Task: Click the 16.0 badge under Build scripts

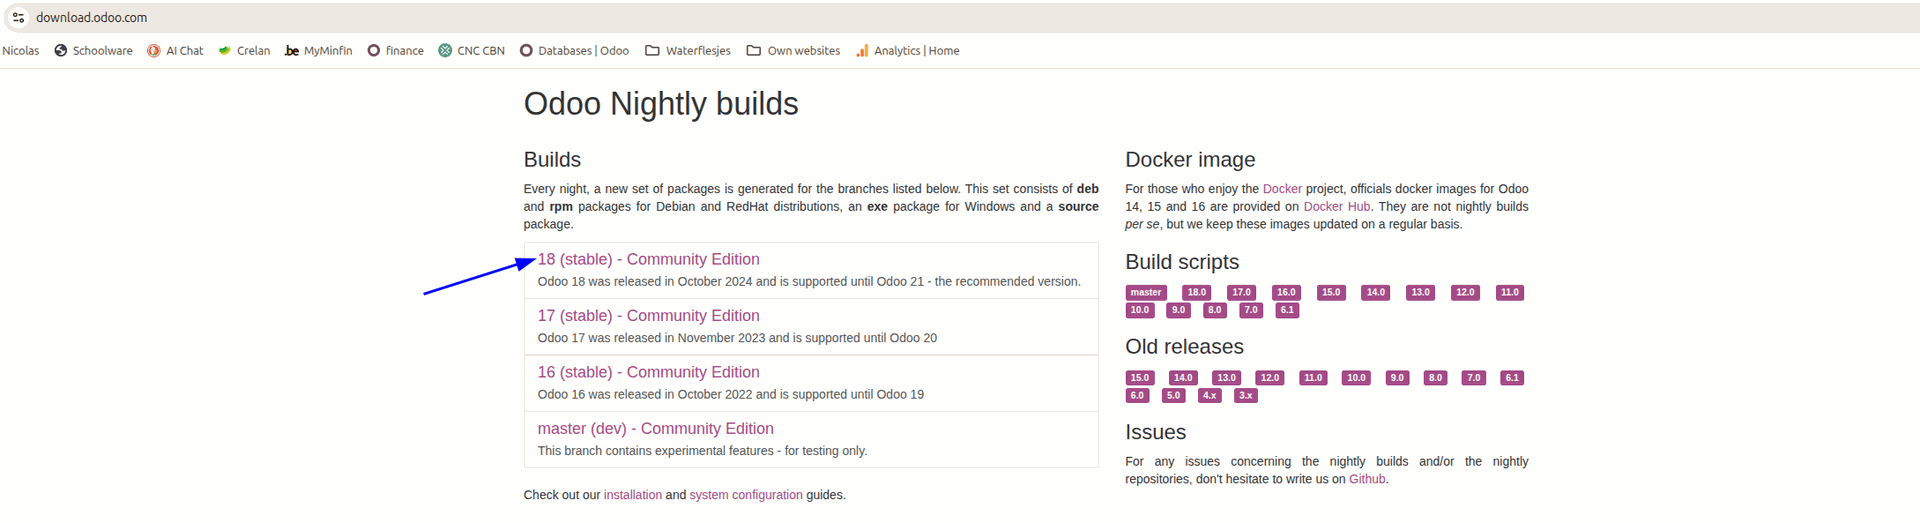Action: click(1286, 293)
